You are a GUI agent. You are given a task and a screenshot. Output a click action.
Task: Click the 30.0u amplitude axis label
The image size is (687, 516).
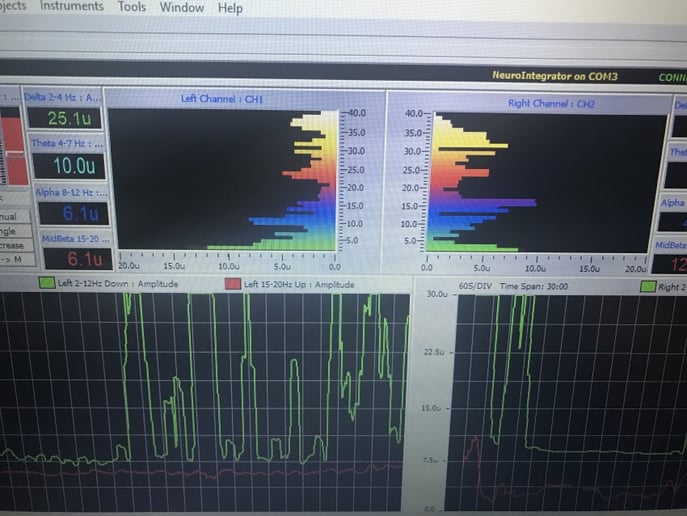[x=437, y=294]
